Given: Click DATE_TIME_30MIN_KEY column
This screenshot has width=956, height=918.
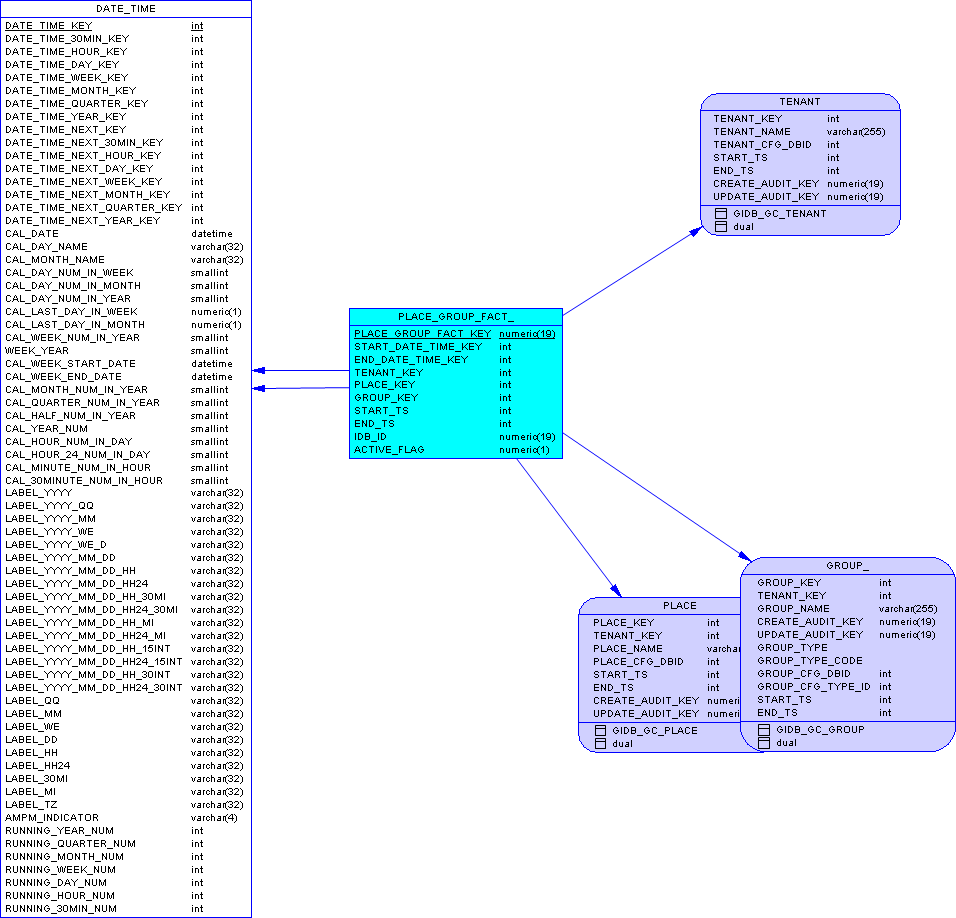Looking at the screenshot, I should [67, 38].
